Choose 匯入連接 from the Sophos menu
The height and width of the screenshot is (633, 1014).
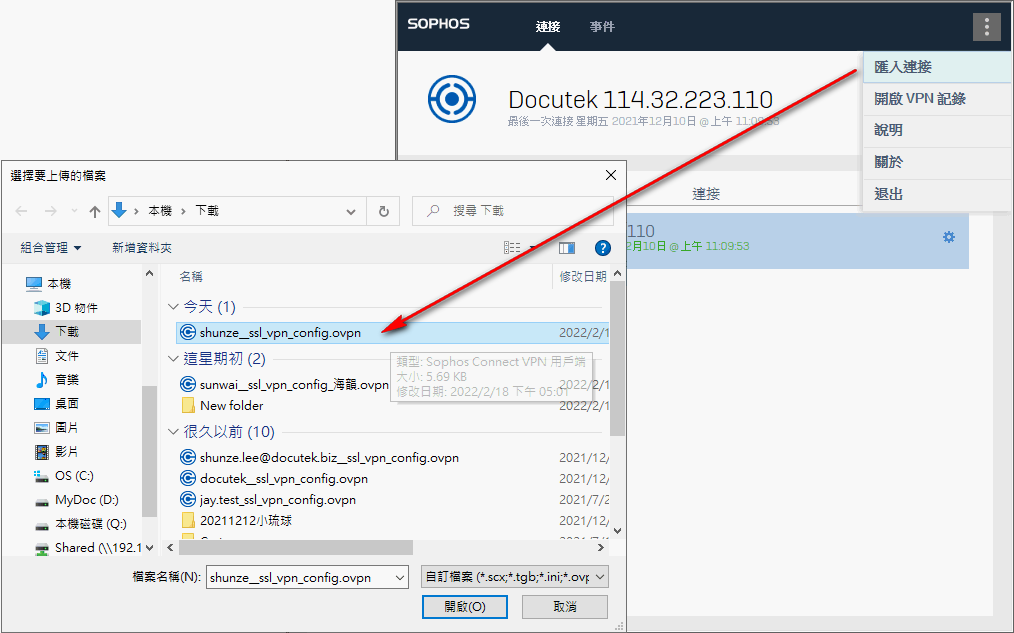pyautogui.click(x=937, y=67)
